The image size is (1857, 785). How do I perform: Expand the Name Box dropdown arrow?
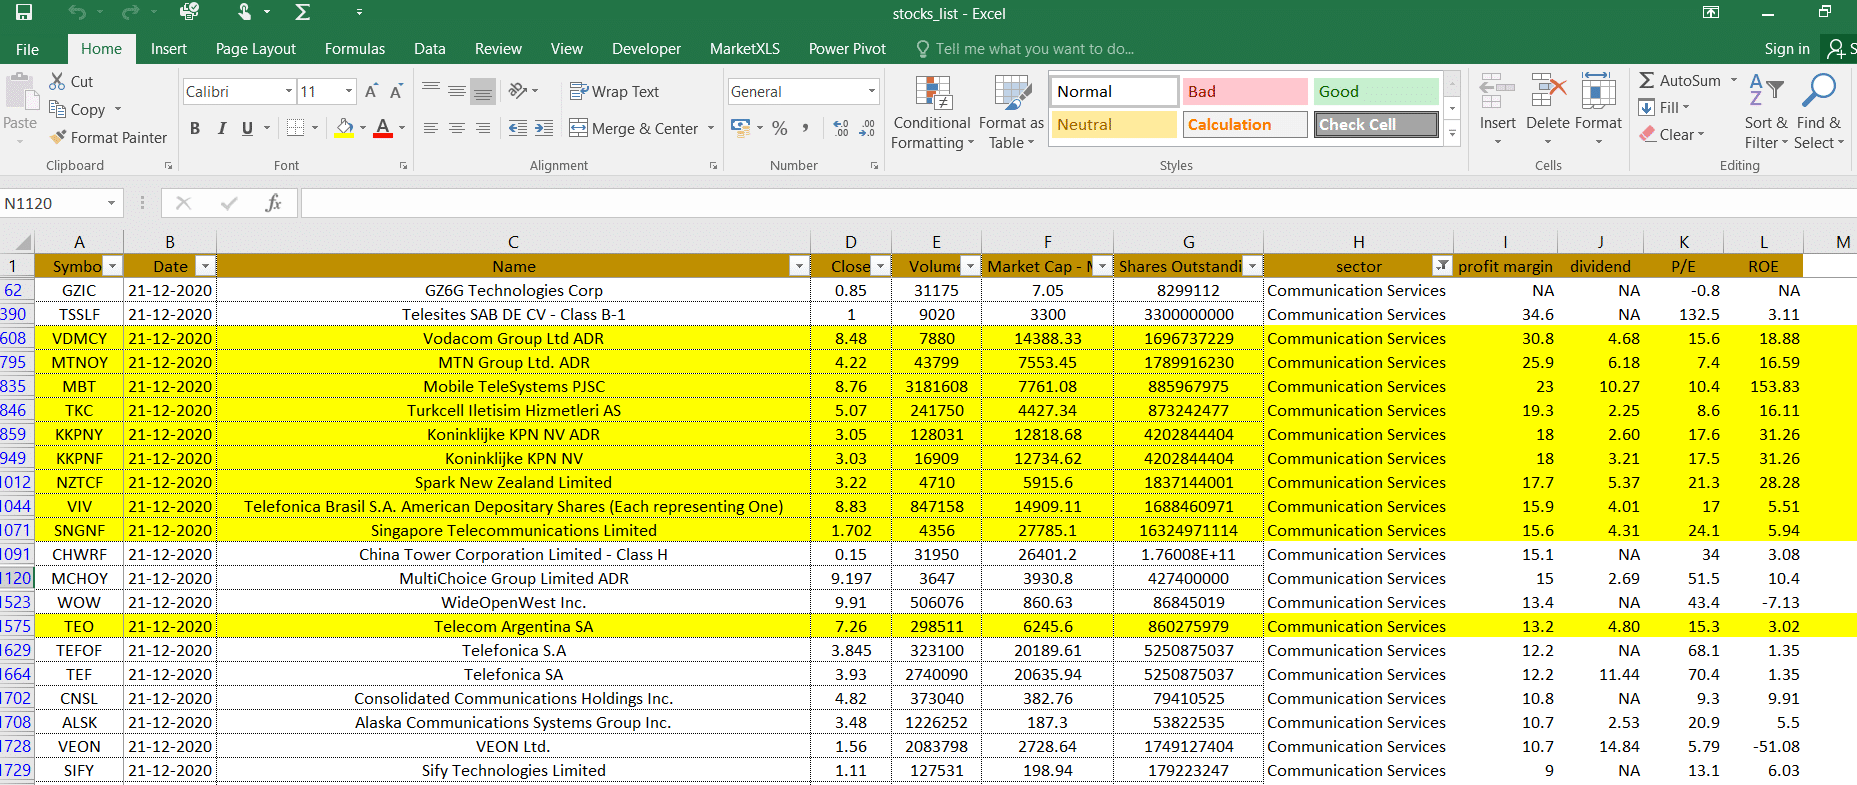[111, 203]
